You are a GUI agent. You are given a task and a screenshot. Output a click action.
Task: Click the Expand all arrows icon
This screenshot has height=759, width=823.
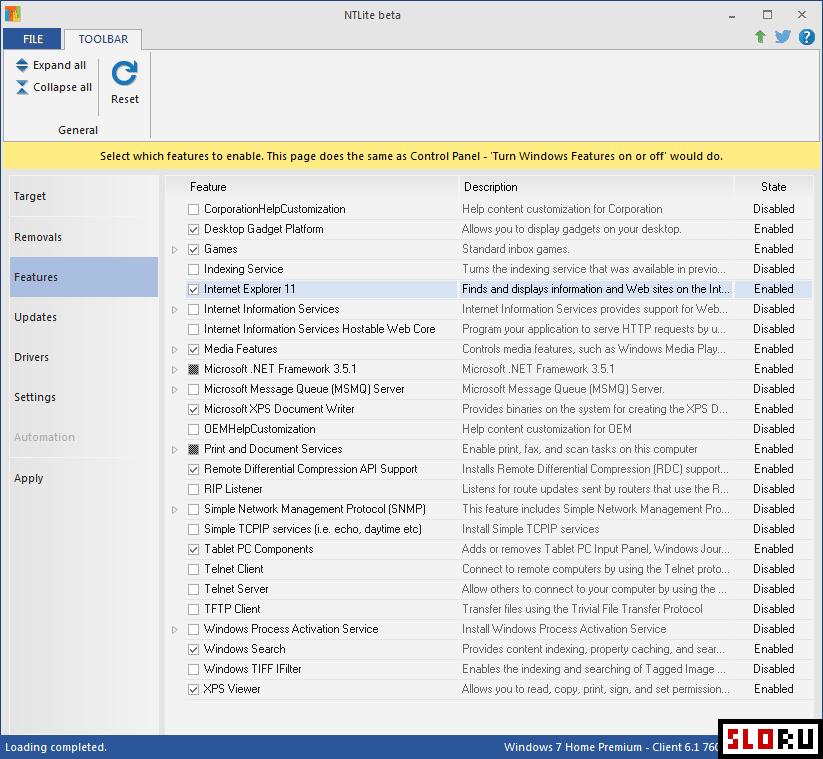coord(22,65)
